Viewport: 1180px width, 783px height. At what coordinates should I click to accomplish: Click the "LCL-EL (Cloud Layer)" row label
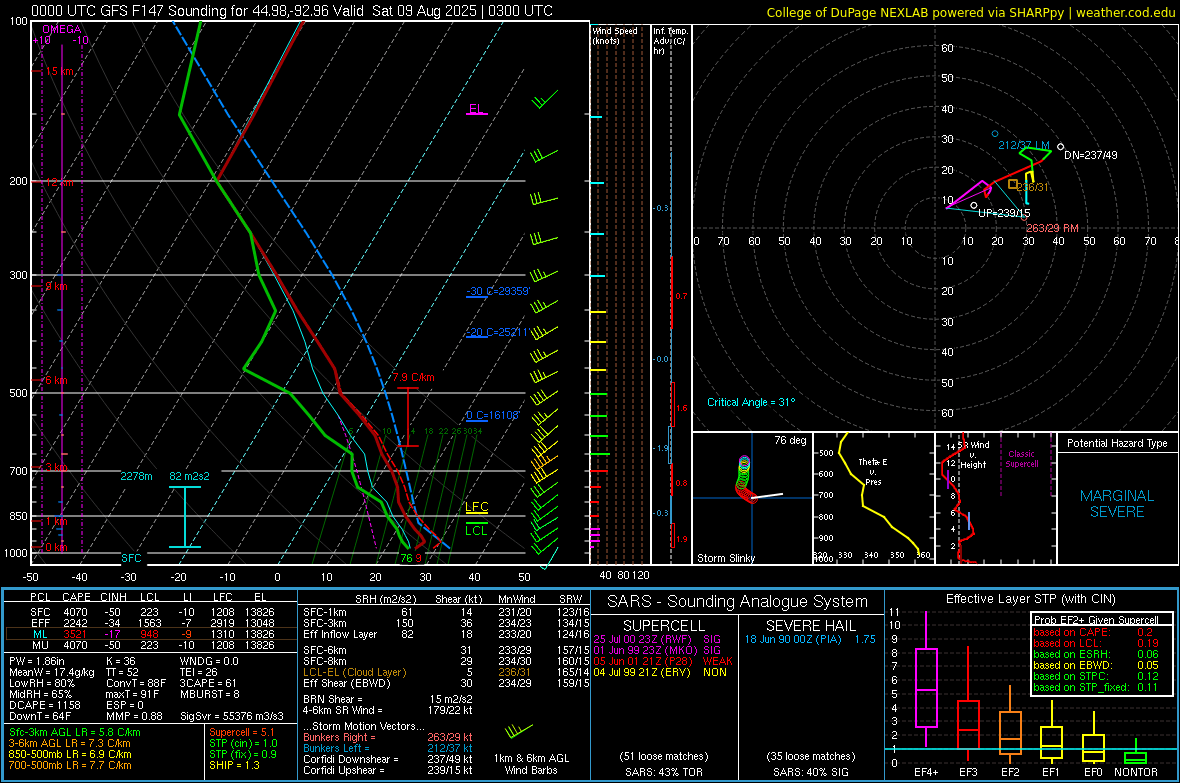pyautogui.click(x=354, y=672)
